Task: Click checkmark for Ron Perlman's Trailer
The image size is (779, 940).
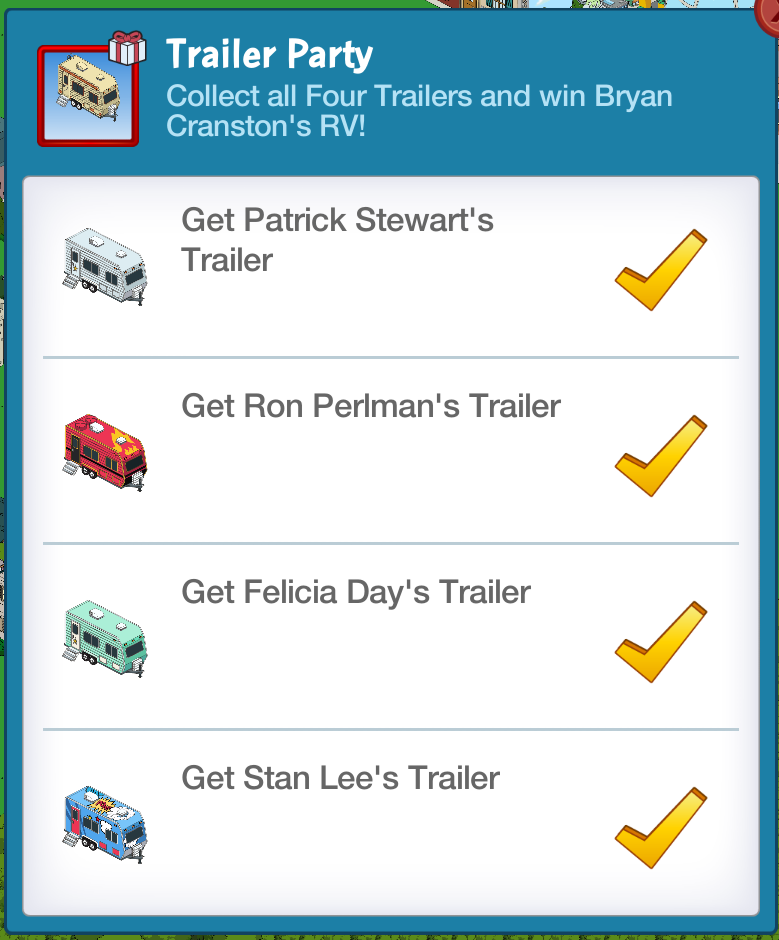Action: (660, 456)
